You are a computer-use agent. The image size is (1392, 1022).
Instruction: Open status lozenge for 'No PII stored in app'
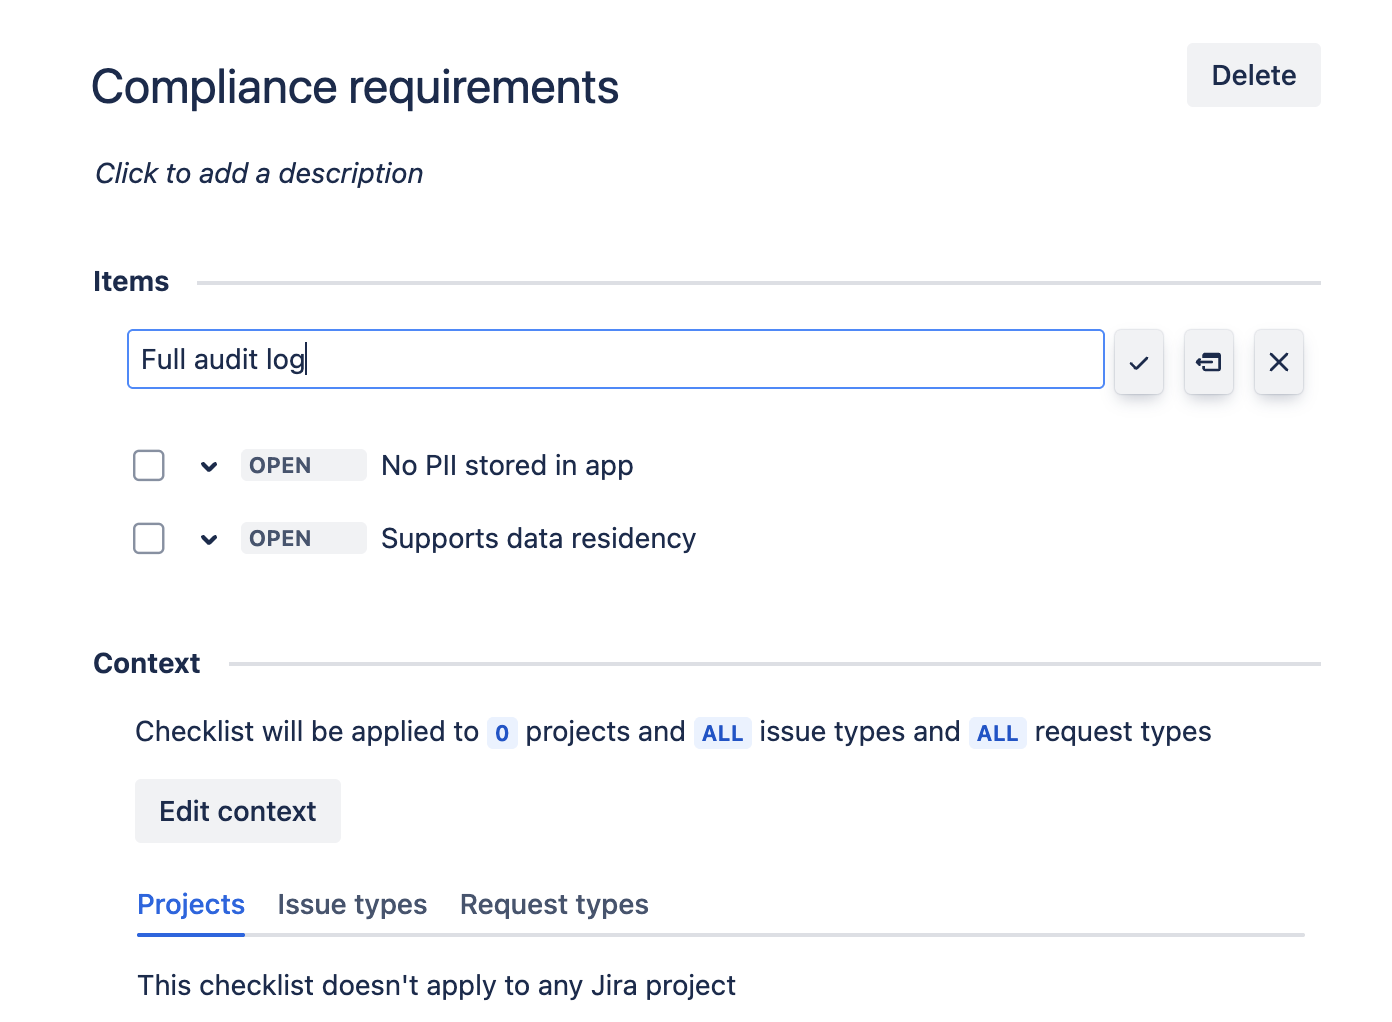pos(302,465)
